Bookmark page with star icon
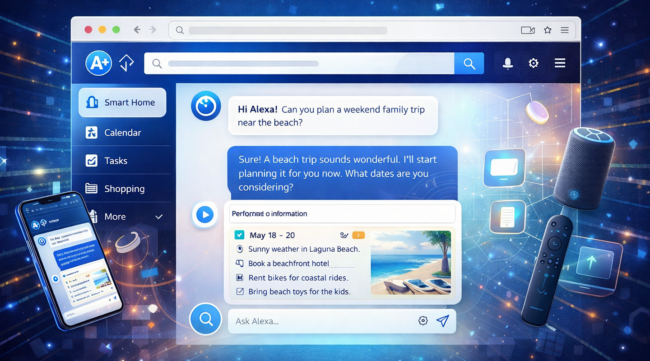Screen dimensions: 650x361 (x=548, y=30)
